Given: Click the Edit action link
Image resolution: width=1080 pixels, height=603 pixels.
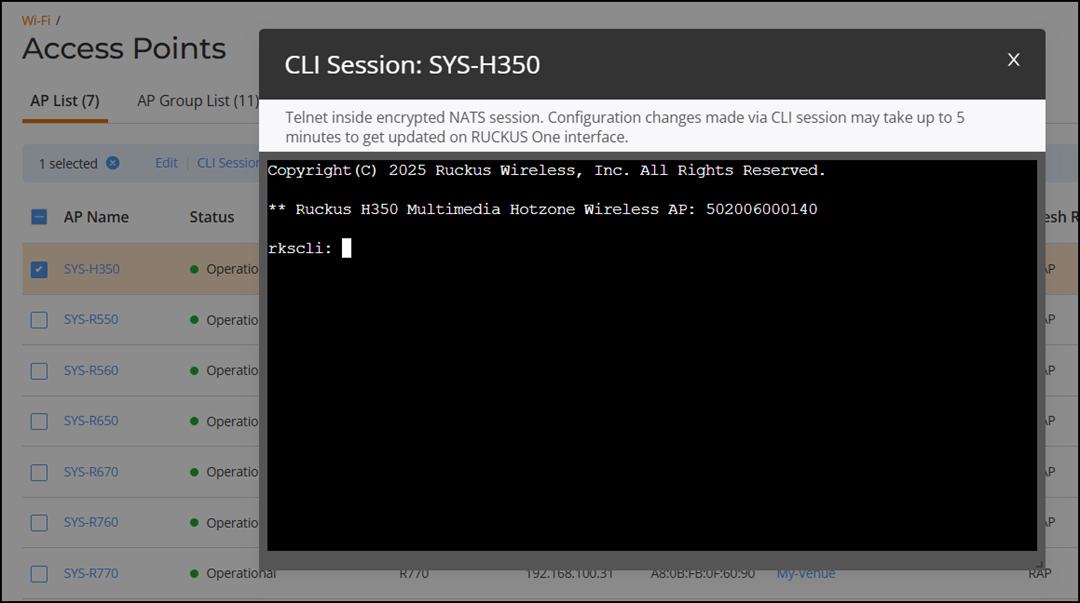Looking at the screenshot, I should coord(166,163).
